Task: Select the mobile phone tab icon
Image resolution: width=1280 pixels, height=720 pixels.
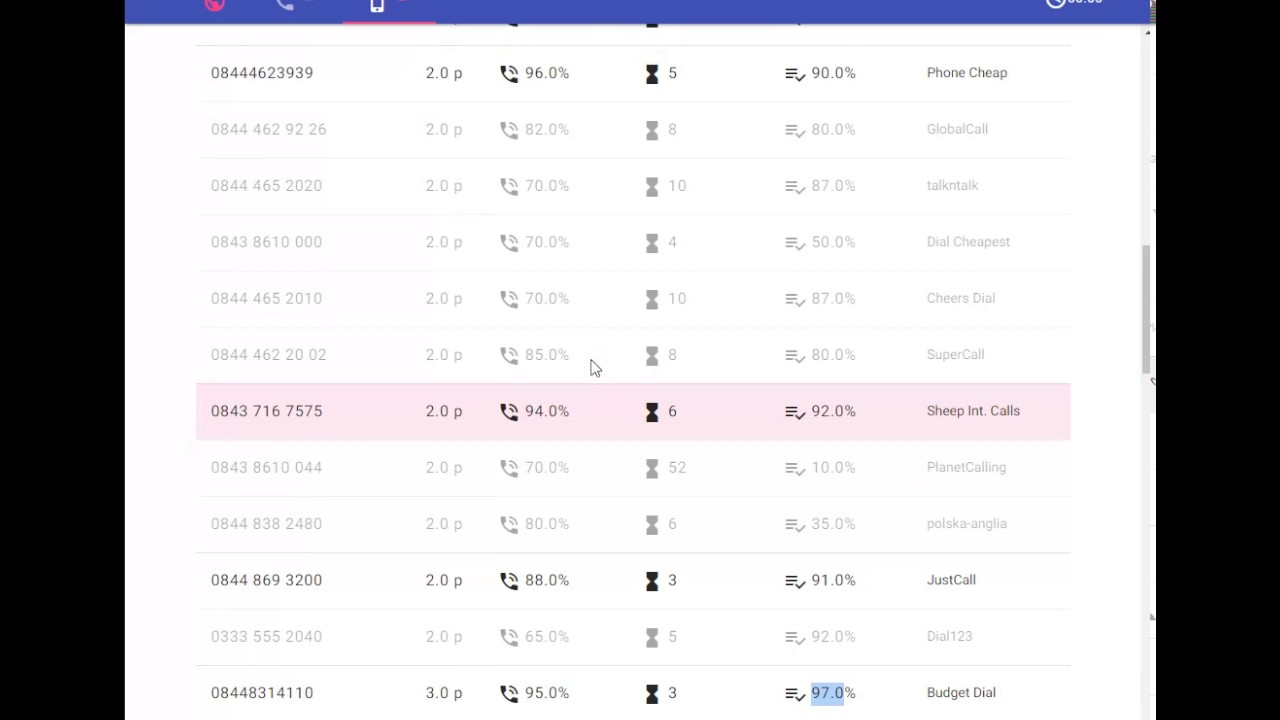Action: (377, 6)
